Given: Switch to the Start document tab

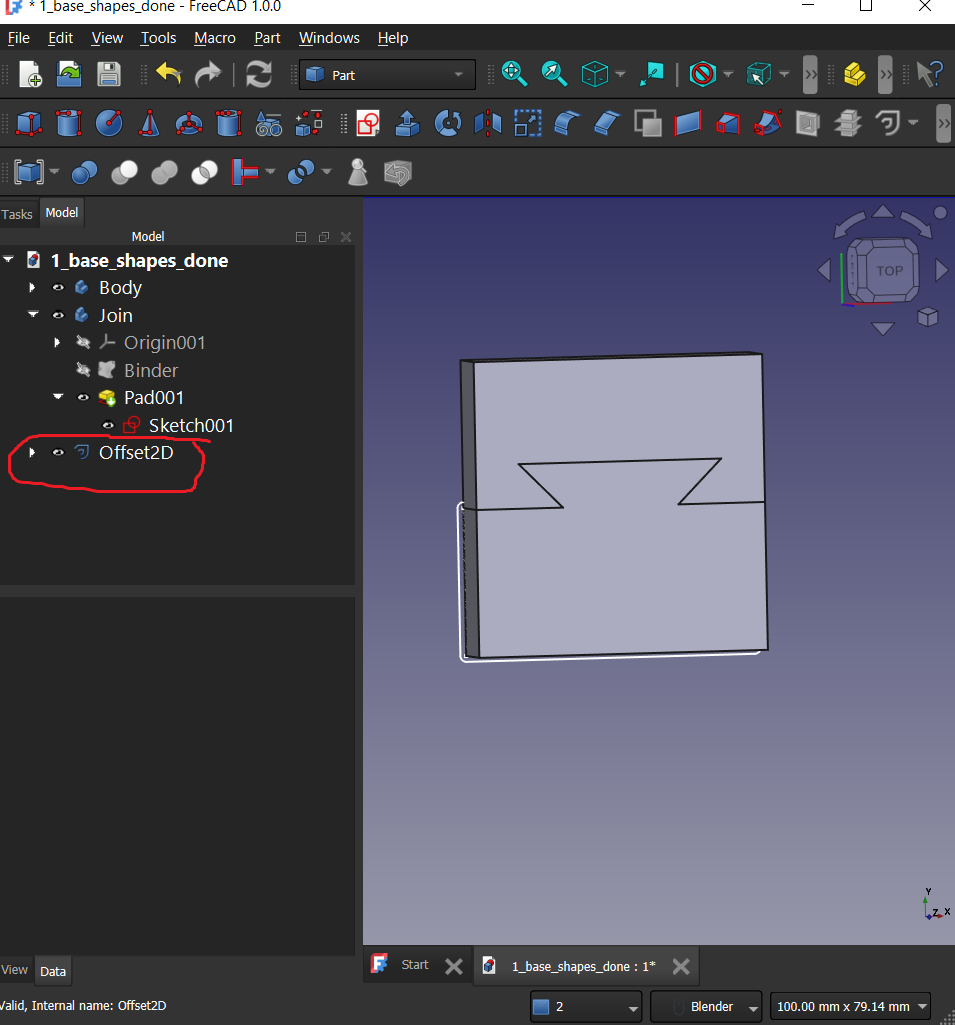Looking at the screenshot, I should click(414, 965).
